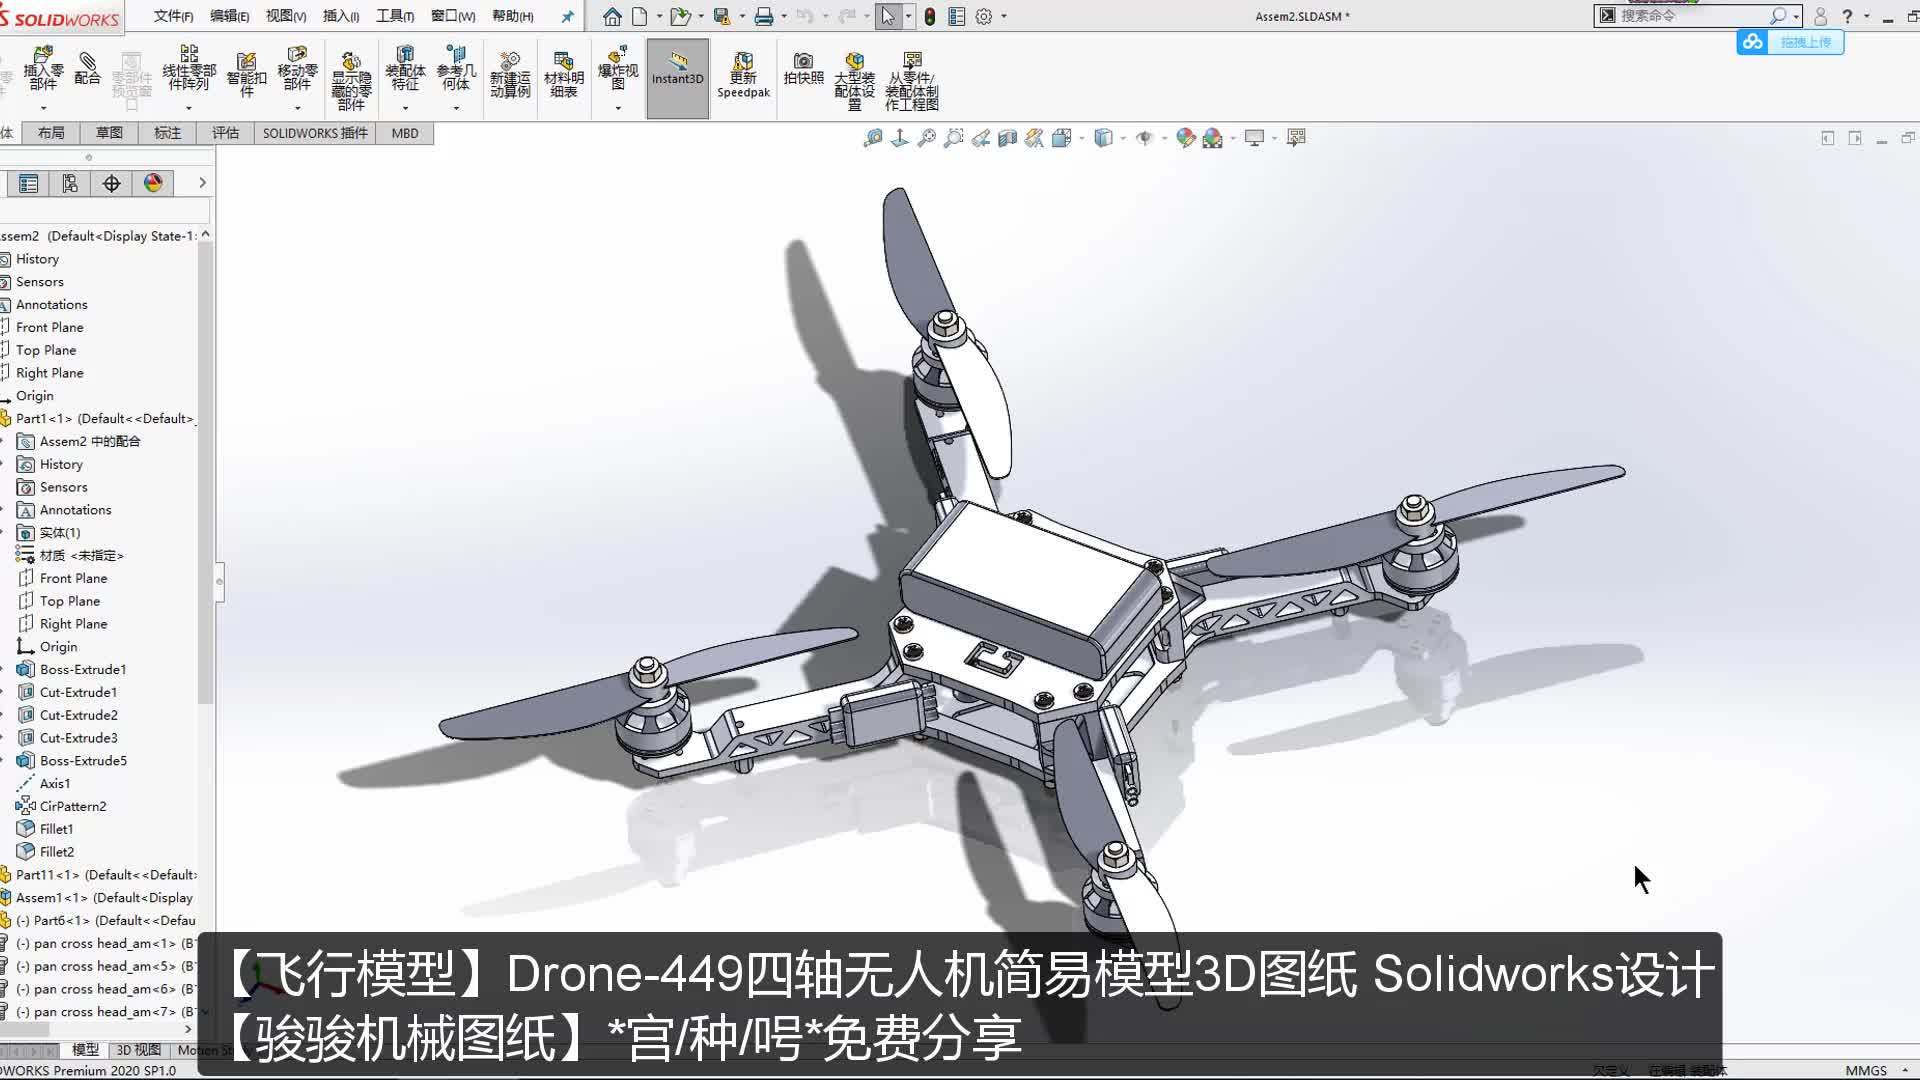Create a 材料明细表 (Bill of Materials)
Image resolution: width=1920 pixels, height=1080 pixels.
click(x=563, y=70)
